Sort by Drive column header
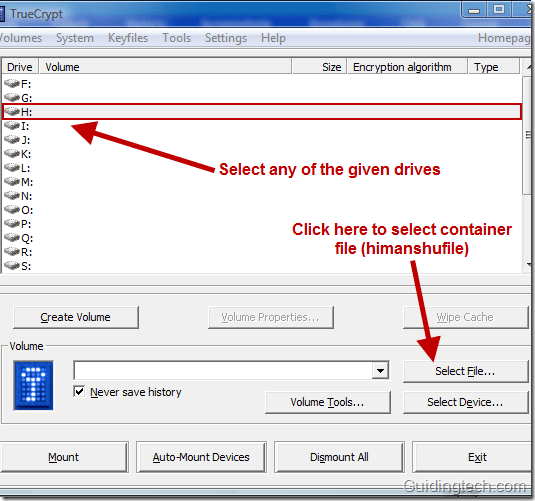Screen dimensions: 535x501 20,67
